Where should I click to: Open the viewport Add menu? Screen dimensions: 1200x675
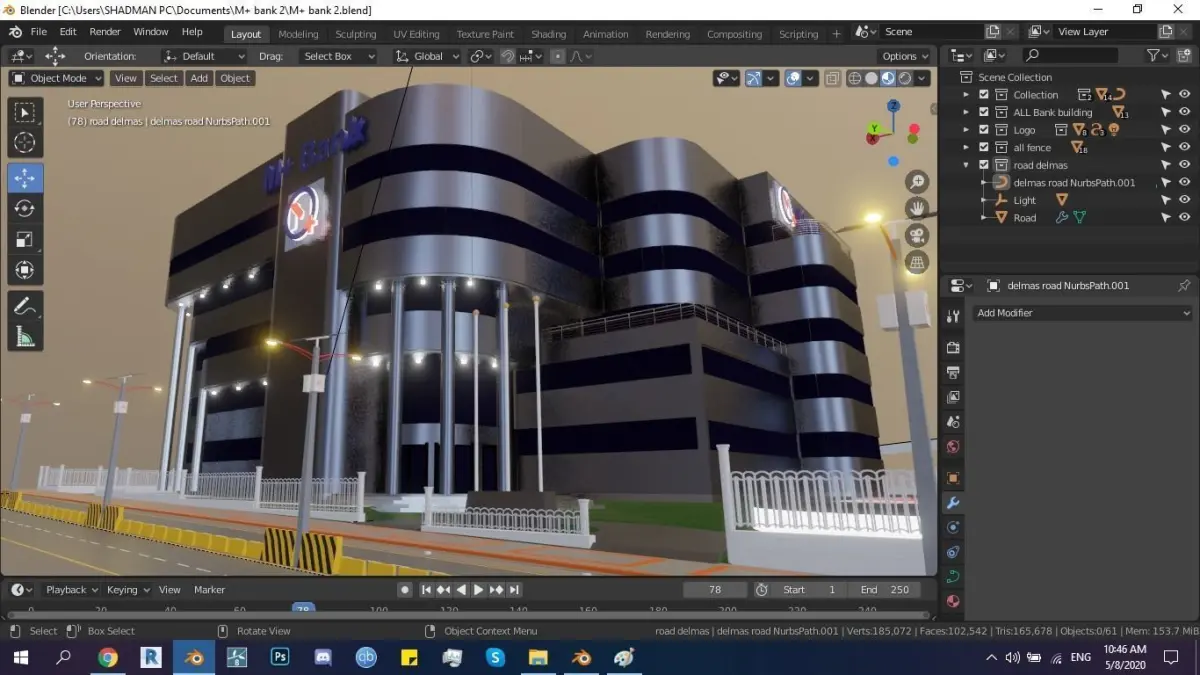click(x=199, y=78)
